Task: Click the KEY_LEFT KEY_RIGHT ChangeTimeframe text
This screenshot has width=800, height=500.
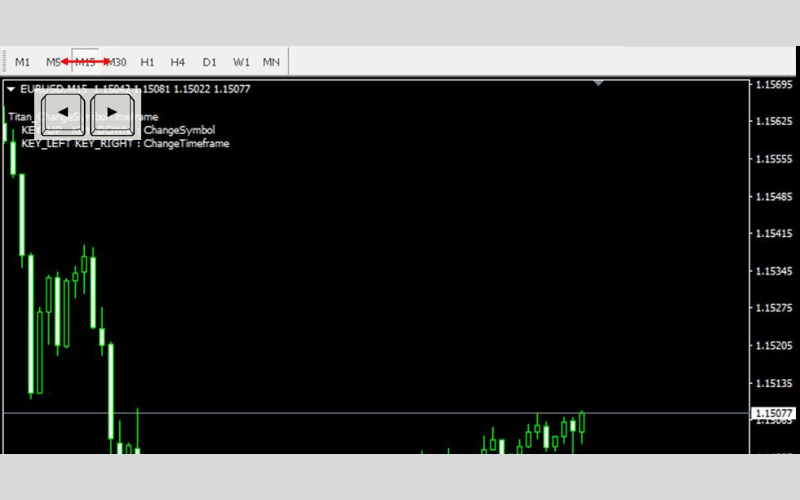Action: (x=125, y=144)
